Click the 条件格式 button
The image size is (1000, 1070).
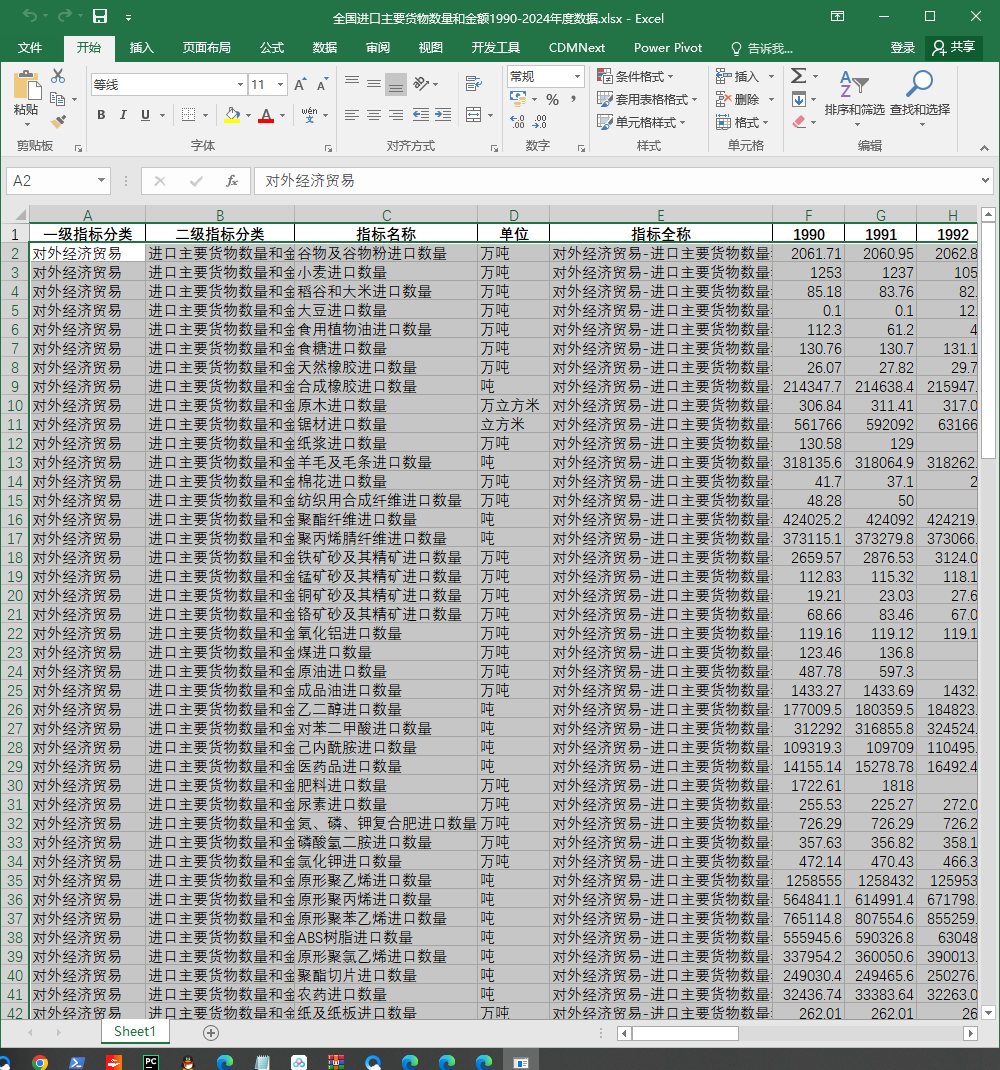coord(635,76)
